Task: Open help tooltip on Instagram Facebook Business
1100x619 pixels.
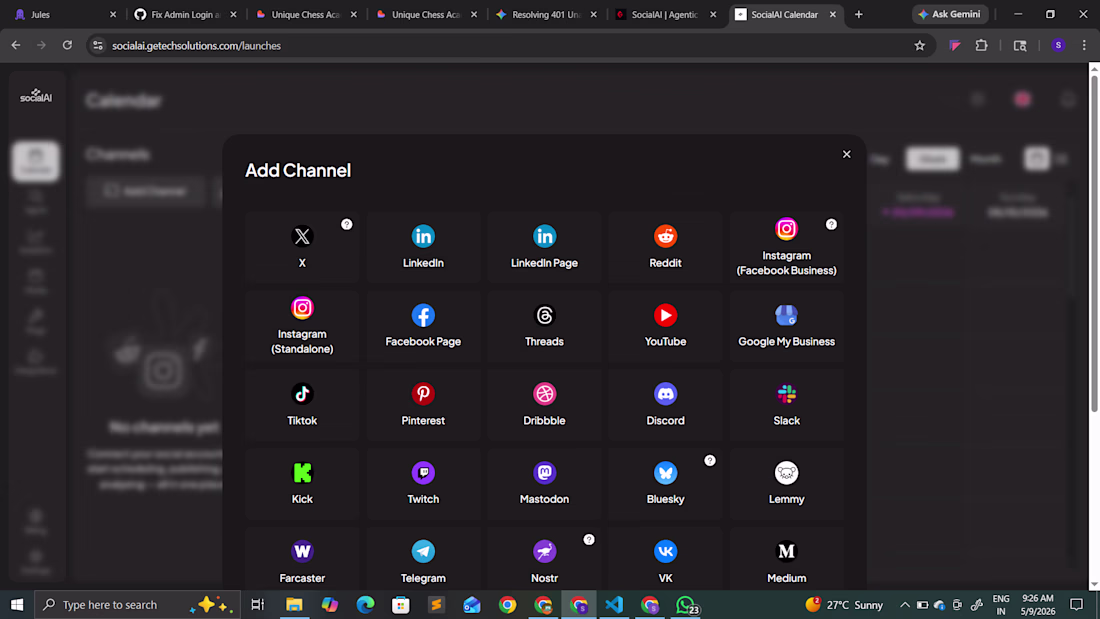Action: [831, 225]
